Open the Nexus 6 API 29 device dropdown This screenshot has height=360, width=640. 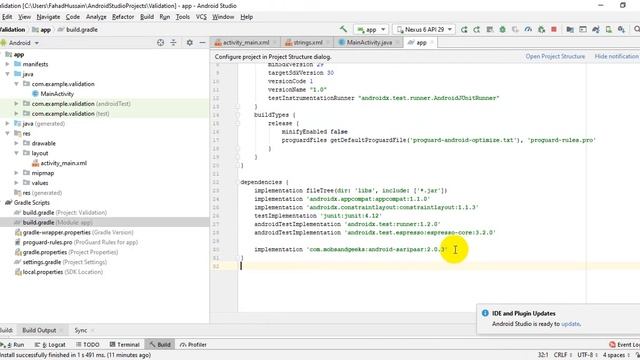424,29
